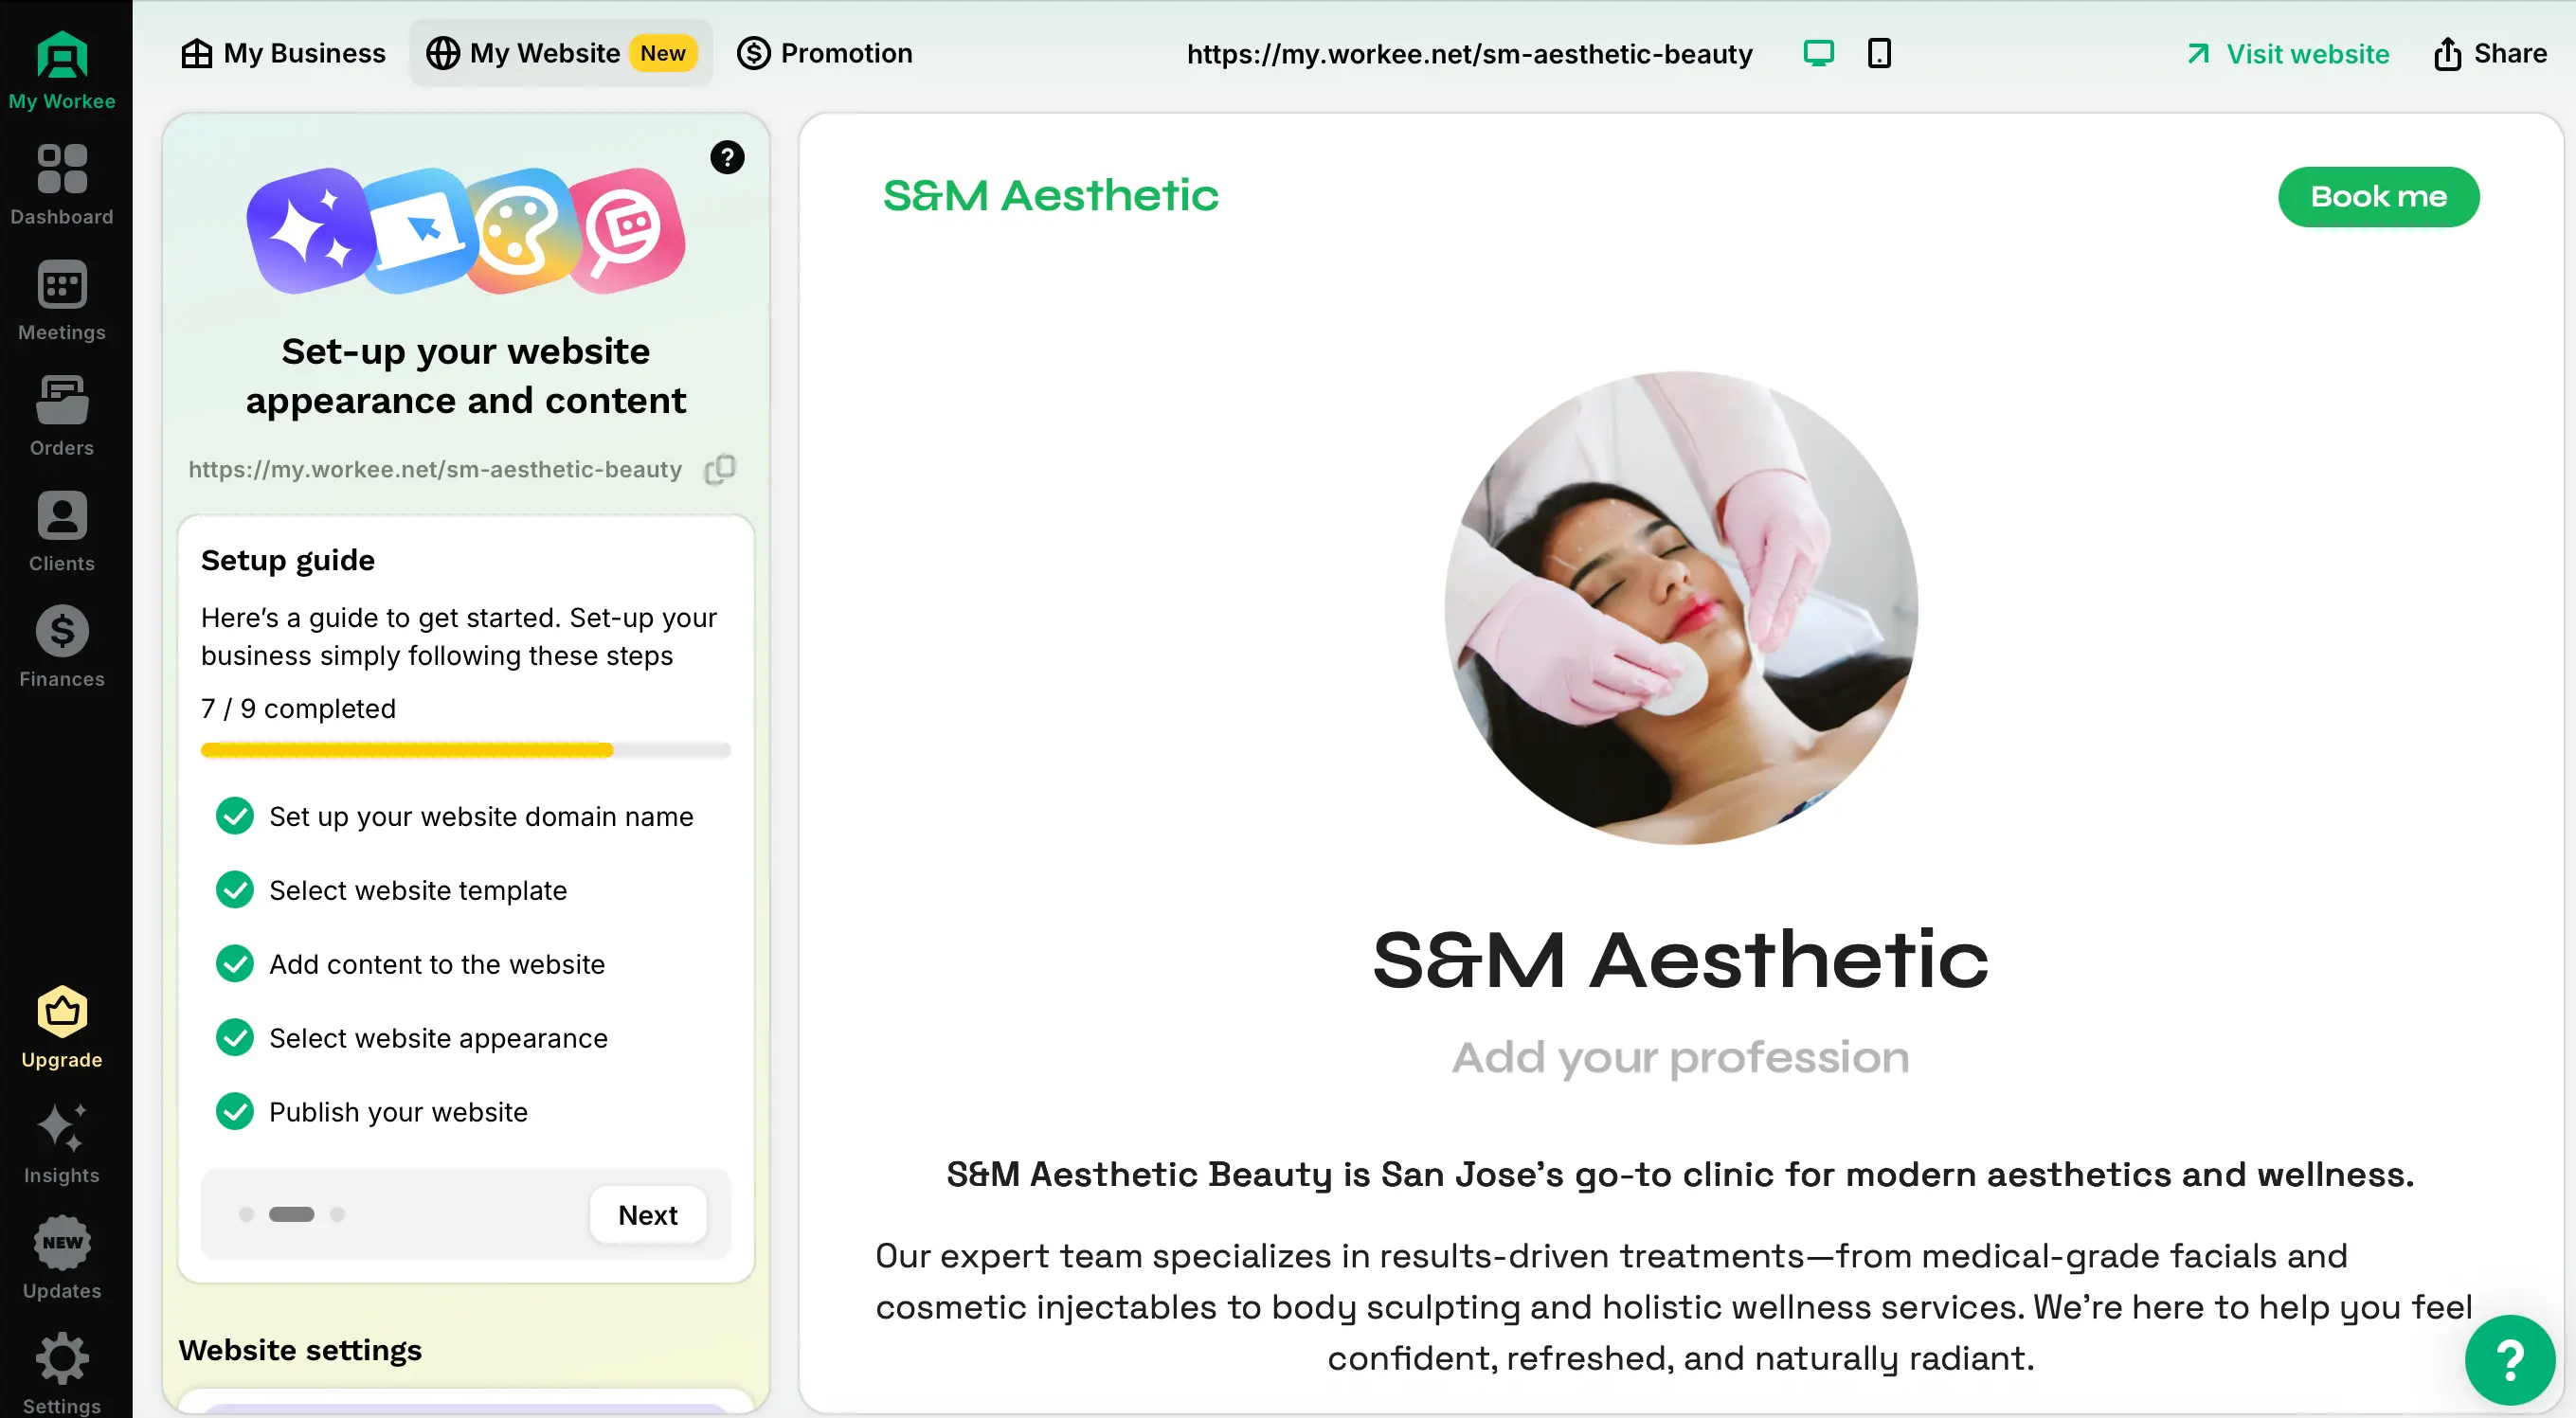Switch to the desktop preview icon
This screenshot has width=2576, height=1418.
1818,53
